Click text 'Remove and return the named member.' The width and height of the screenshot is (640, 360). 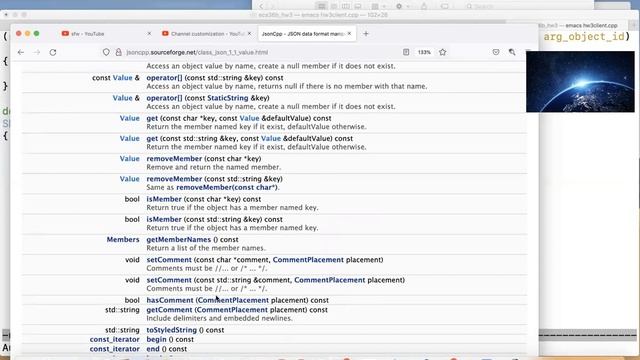tap(213, 167)
